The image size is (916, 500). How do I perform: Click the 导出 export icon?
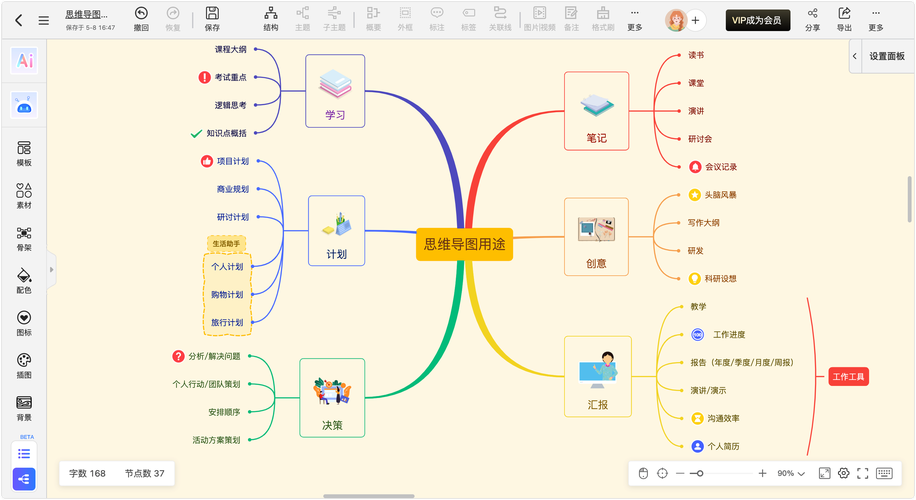coord(844,19)
